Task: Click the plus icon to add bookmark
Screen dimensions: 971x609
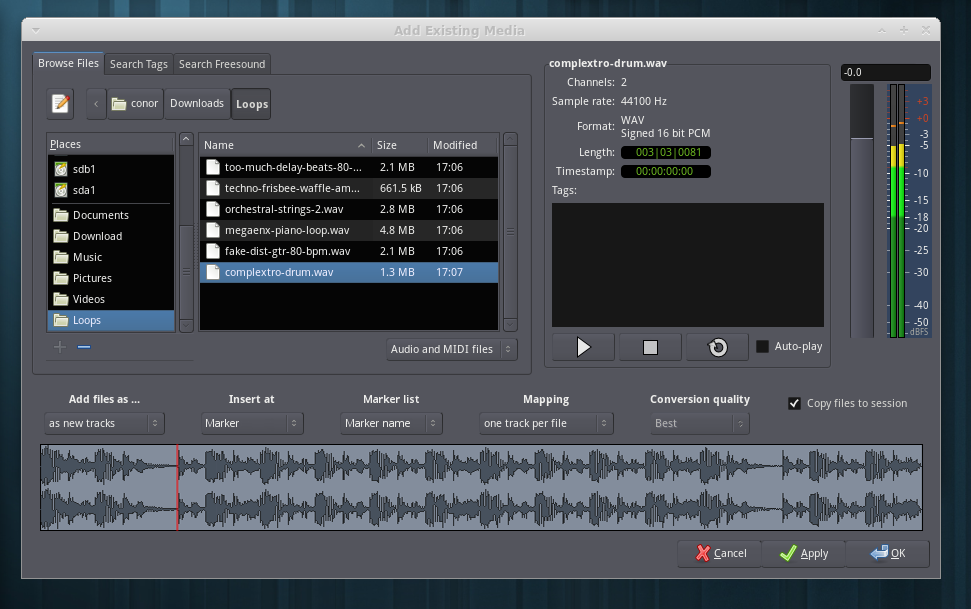Action: 60,347
